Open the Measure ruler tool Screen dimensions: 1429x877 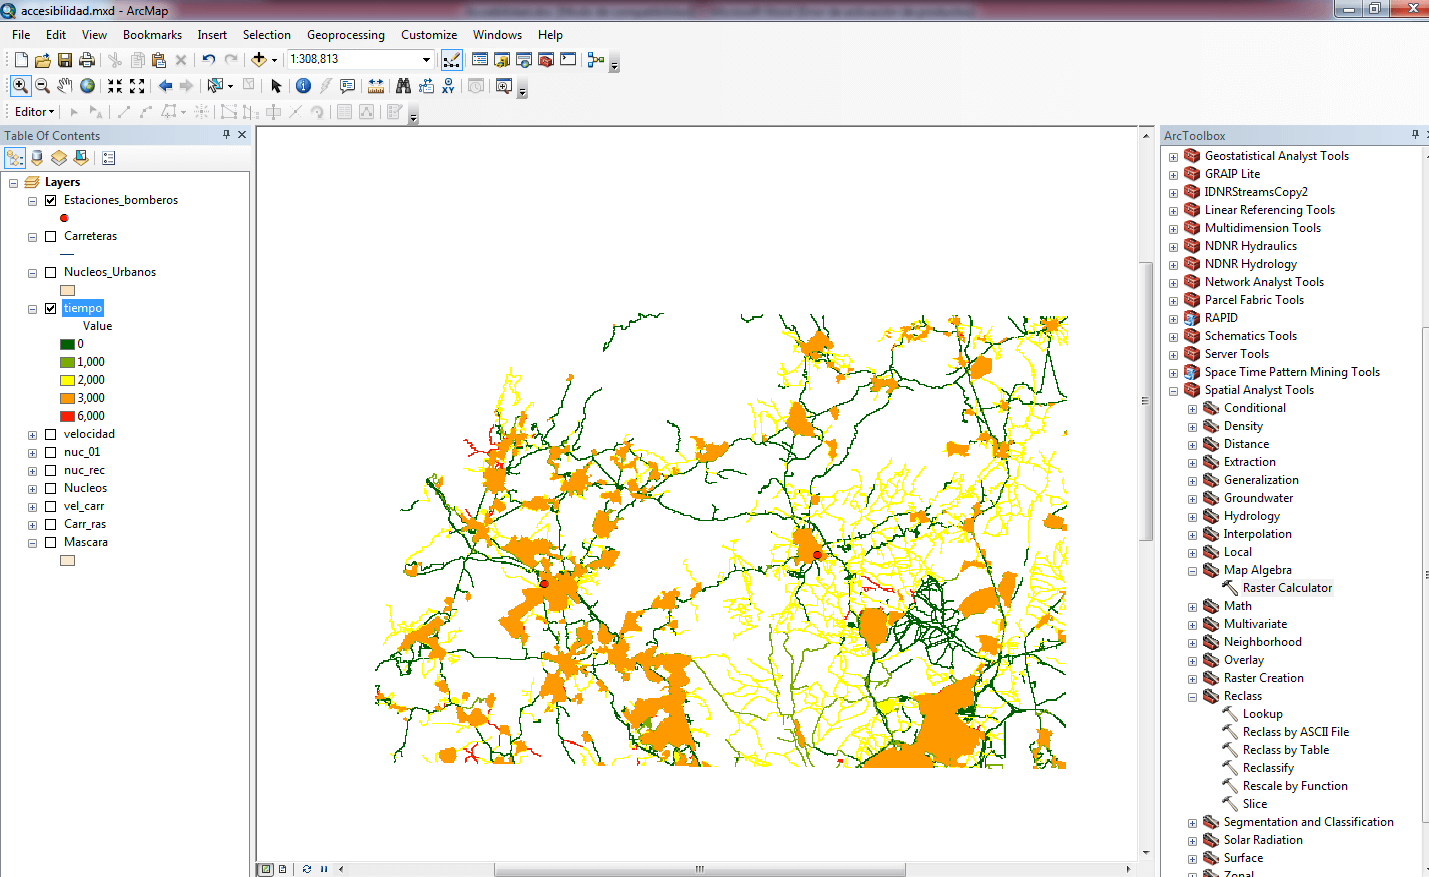(x=376, y=86)
